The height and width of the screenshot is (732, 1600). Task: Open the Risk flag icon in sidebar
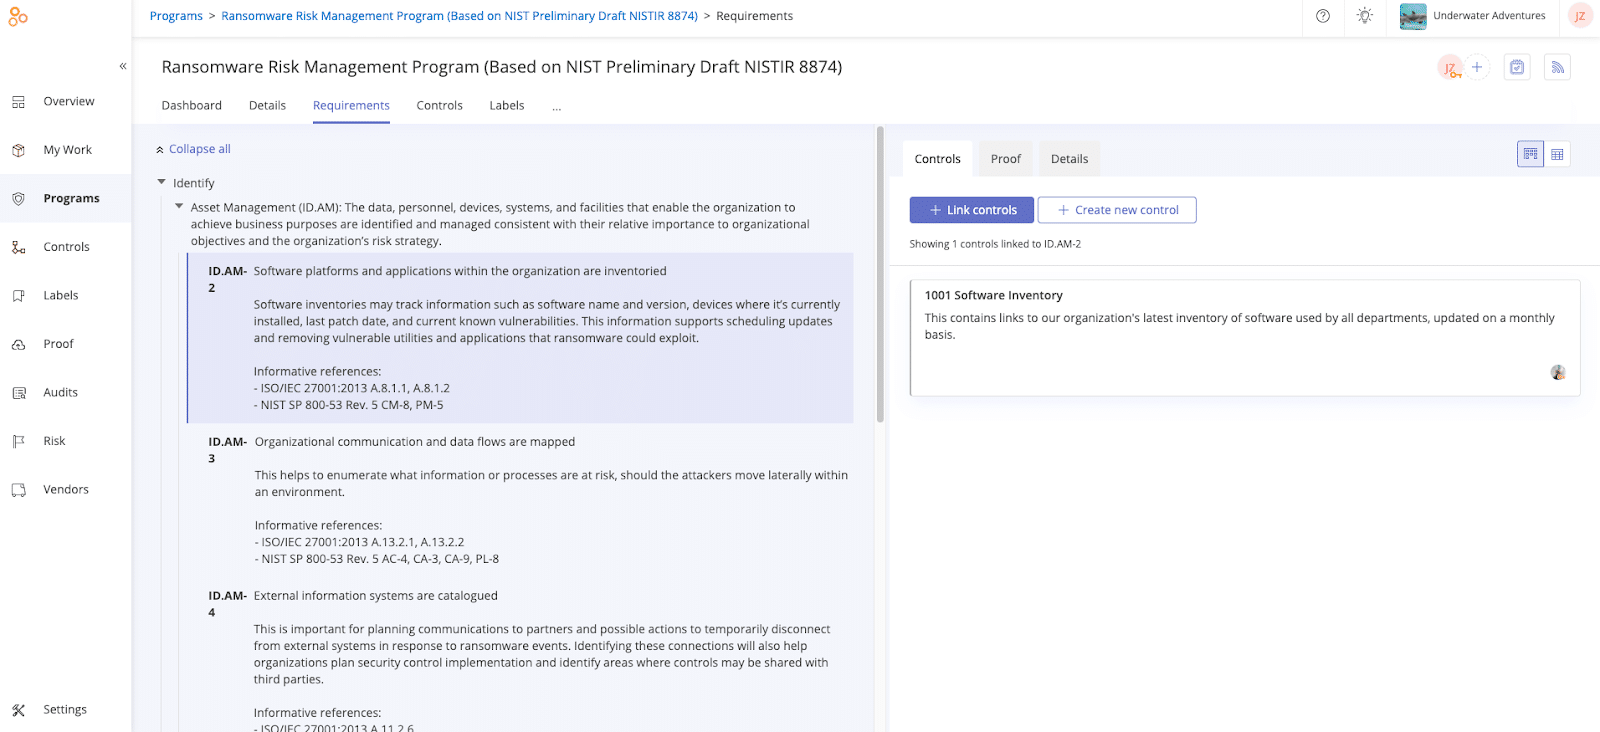(18, 441)
